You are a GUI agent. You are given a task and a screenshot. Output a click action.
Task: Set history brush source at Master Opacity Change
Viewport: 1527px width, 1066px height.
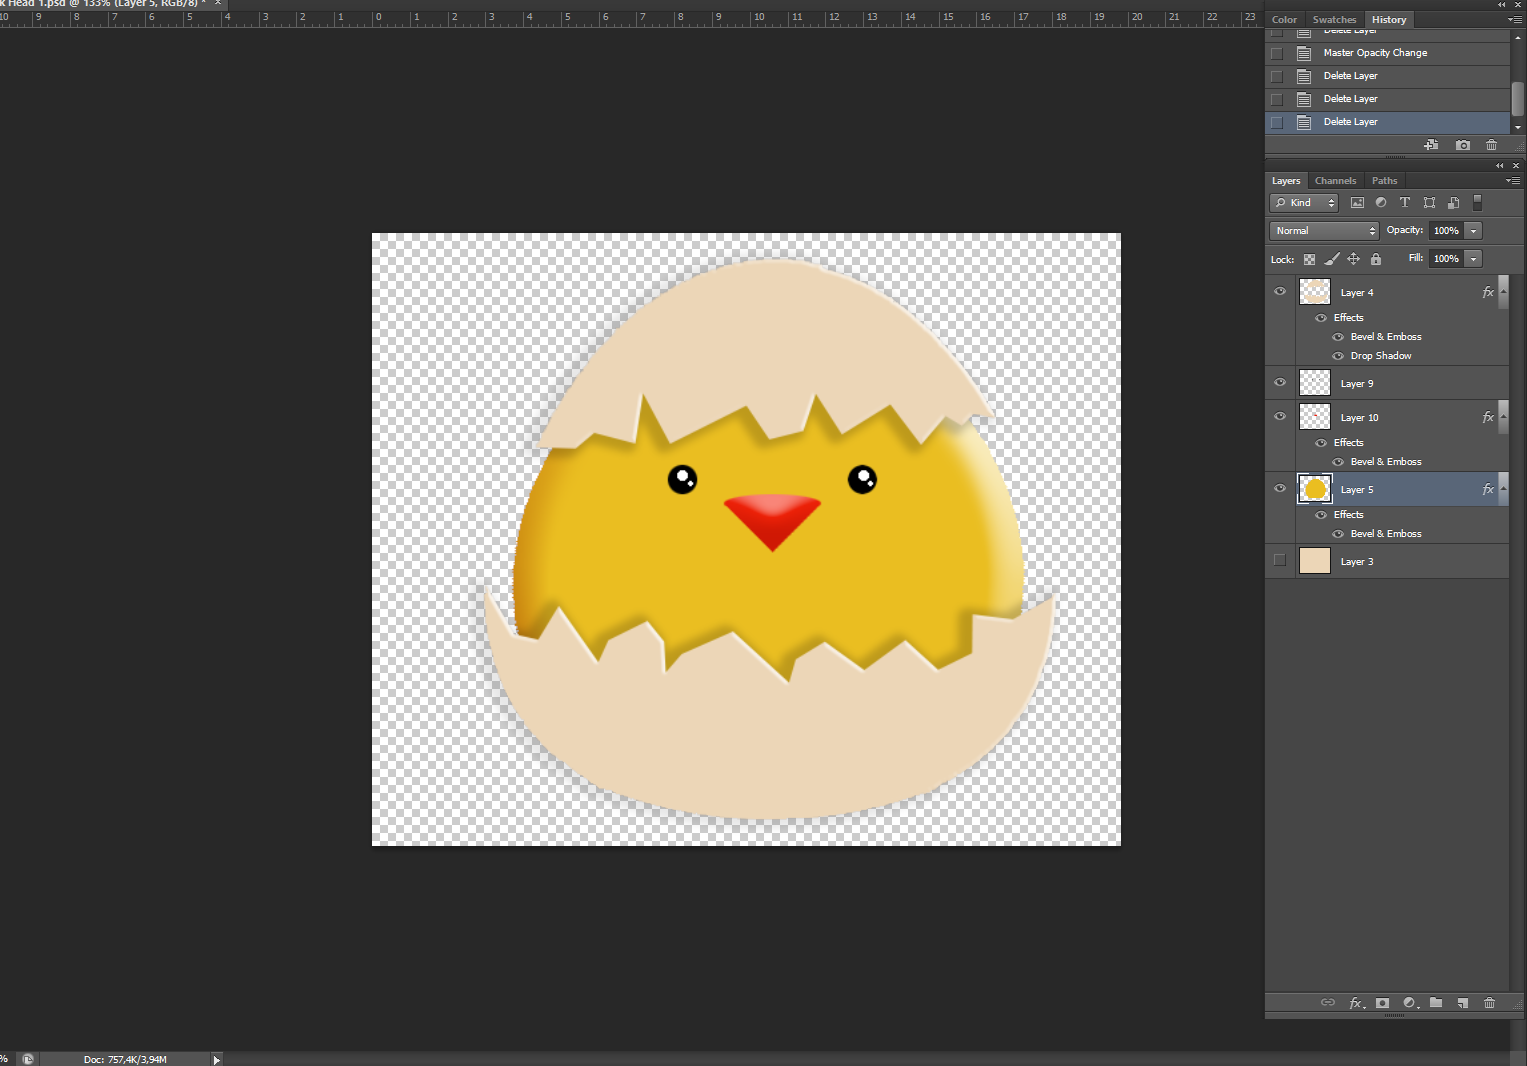click(1277, 53)
